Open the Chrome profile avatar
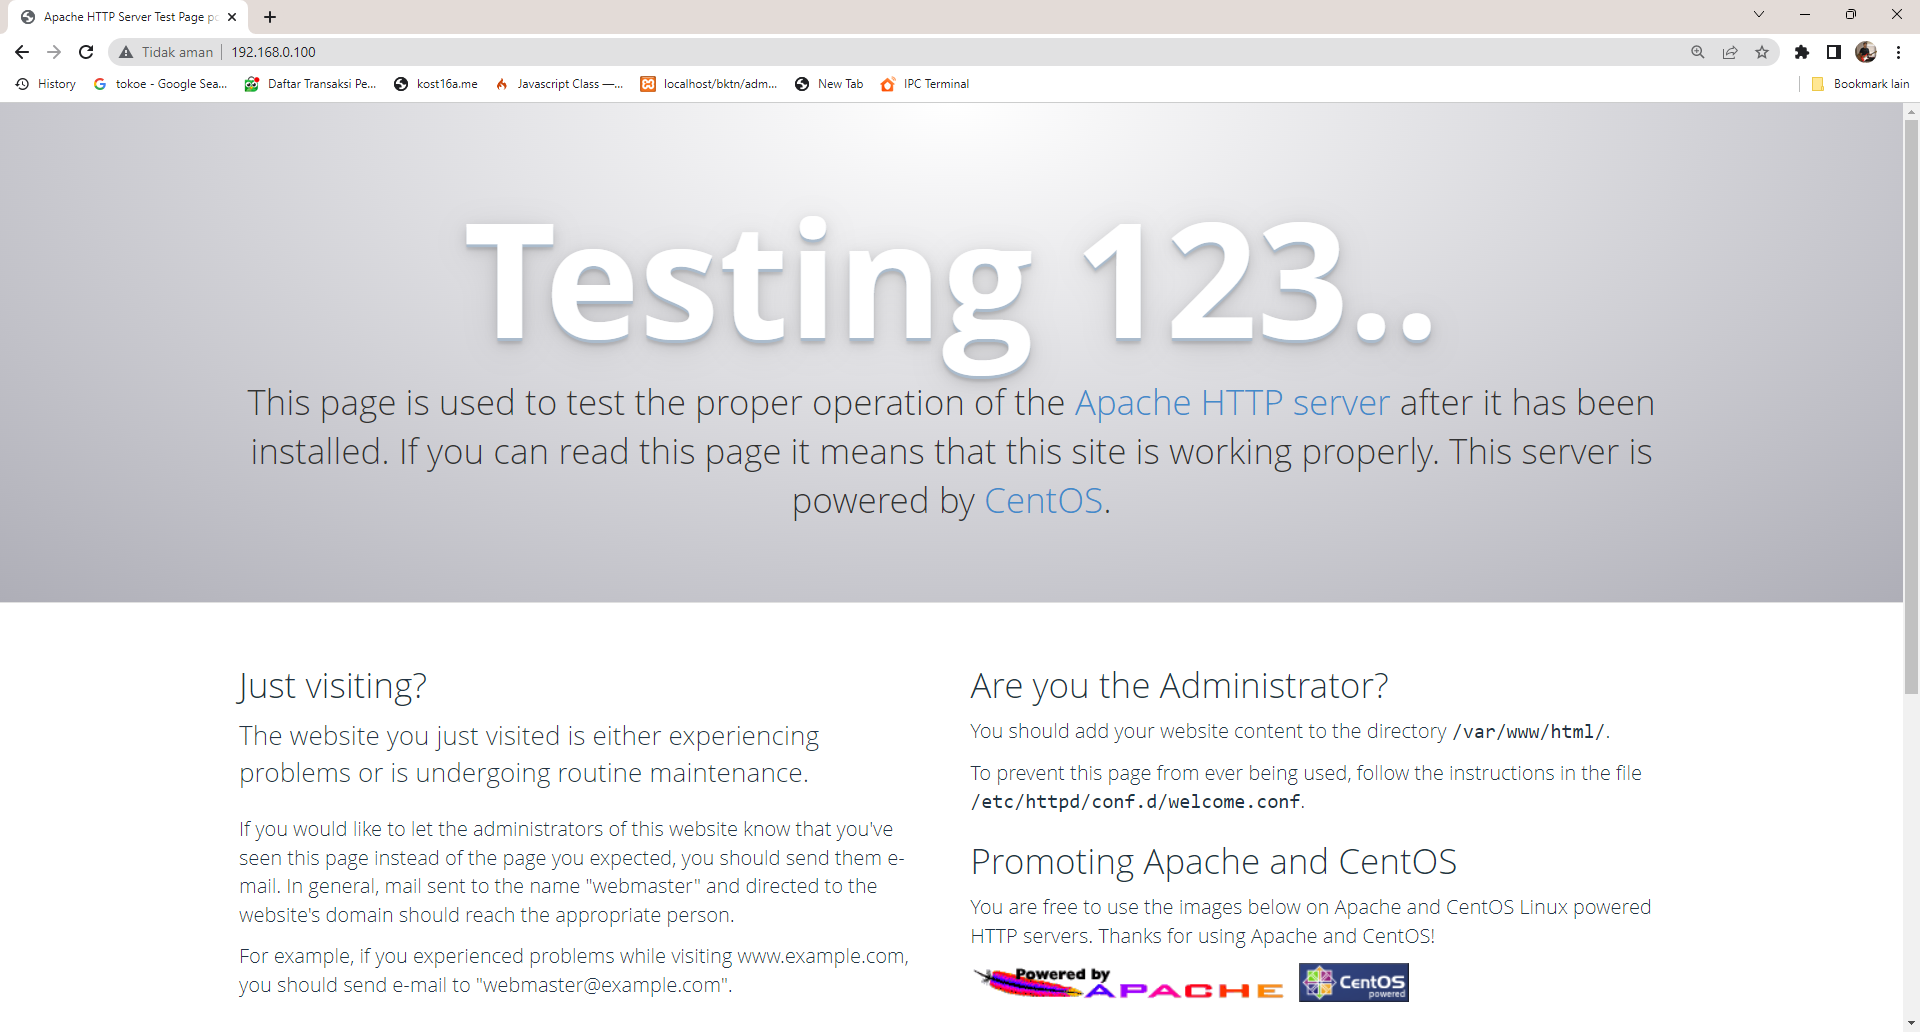The image size is (1920, 1032). coord(1866,52)
